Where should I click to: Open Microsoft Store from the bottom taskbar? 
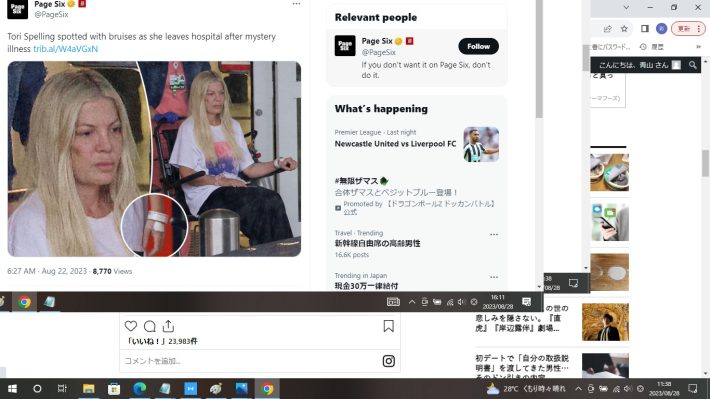(114, 389)
